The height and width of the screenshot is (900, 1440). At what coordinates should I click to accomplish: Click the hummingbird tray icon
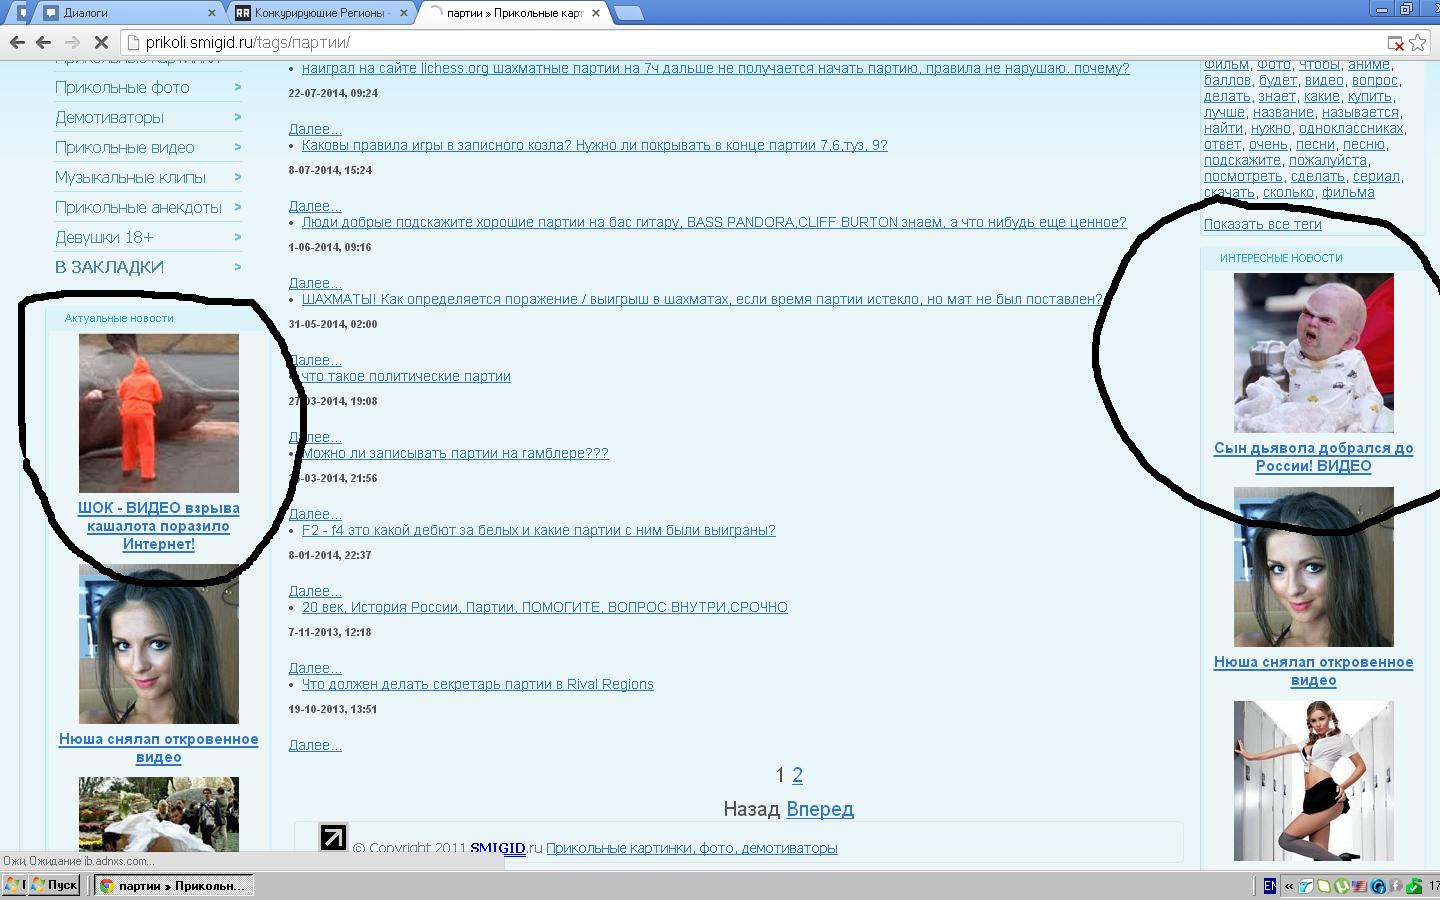[x=1307, y=886]
